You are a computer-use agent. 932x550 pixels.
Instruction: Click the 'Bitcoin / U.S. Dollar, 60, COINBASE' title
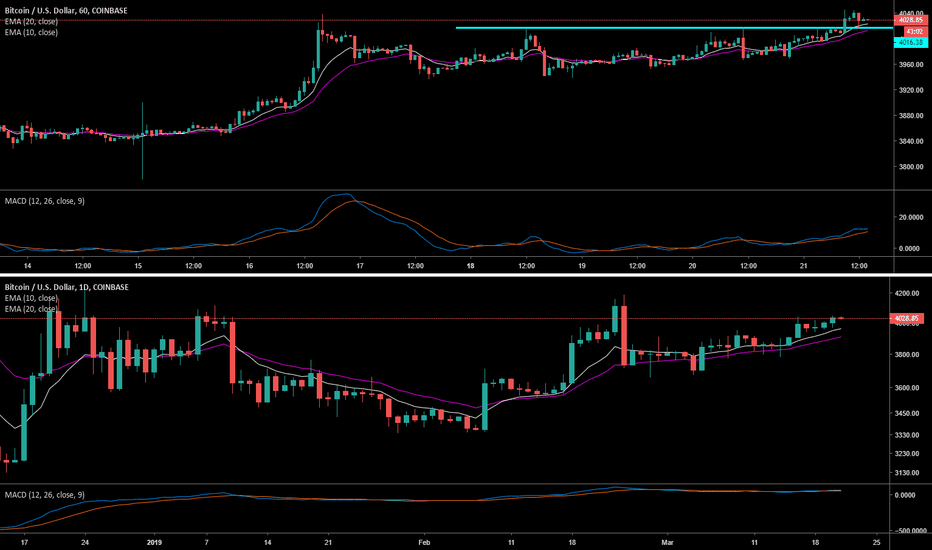pos(66,11)
